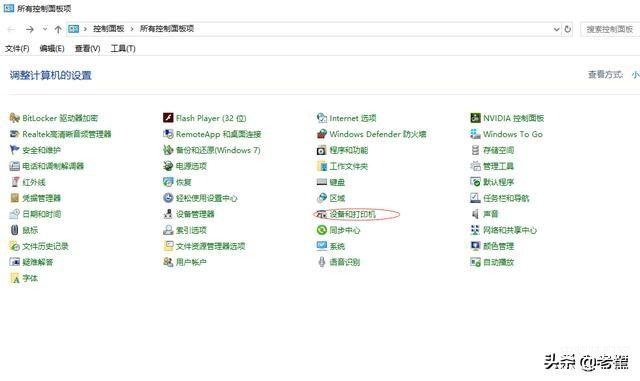
Task: Click the 用户帐户 icon
Action: coord(168,262)
